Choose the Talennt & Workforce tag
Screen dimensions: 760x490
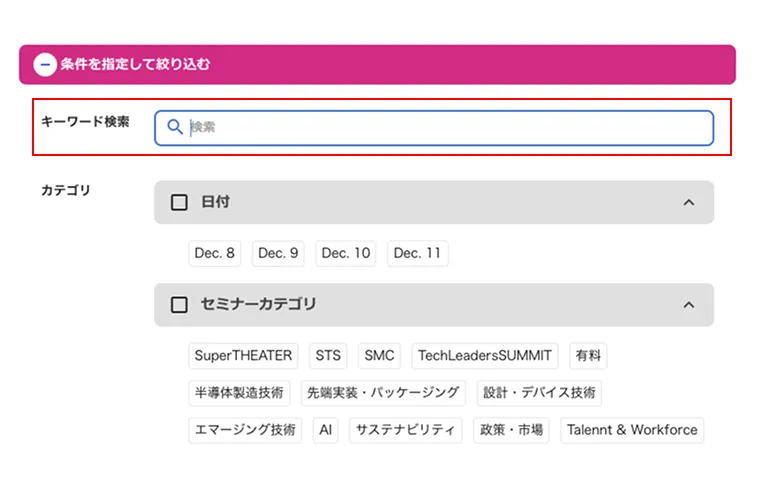[x=632, y=430]
